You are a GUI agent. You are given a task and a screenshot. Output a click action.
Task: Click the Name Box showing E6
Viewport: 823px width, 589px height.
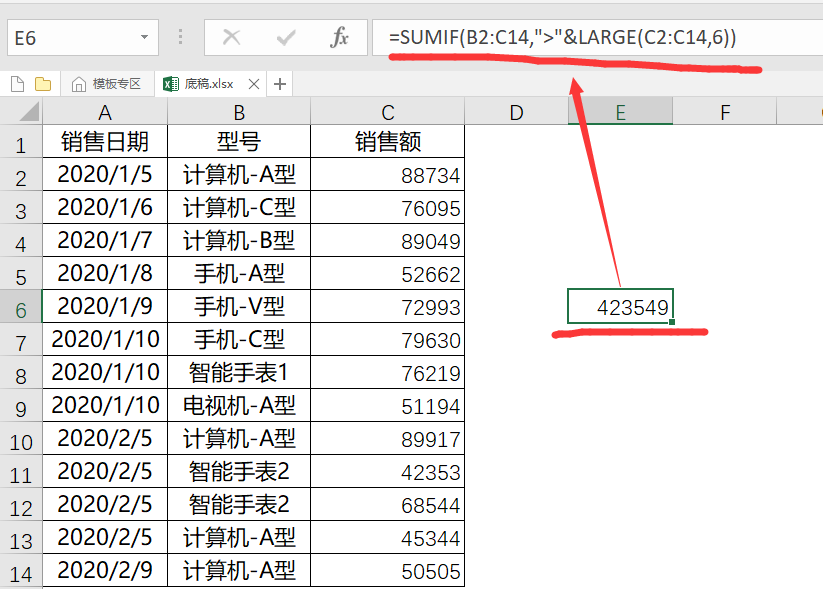70,38
